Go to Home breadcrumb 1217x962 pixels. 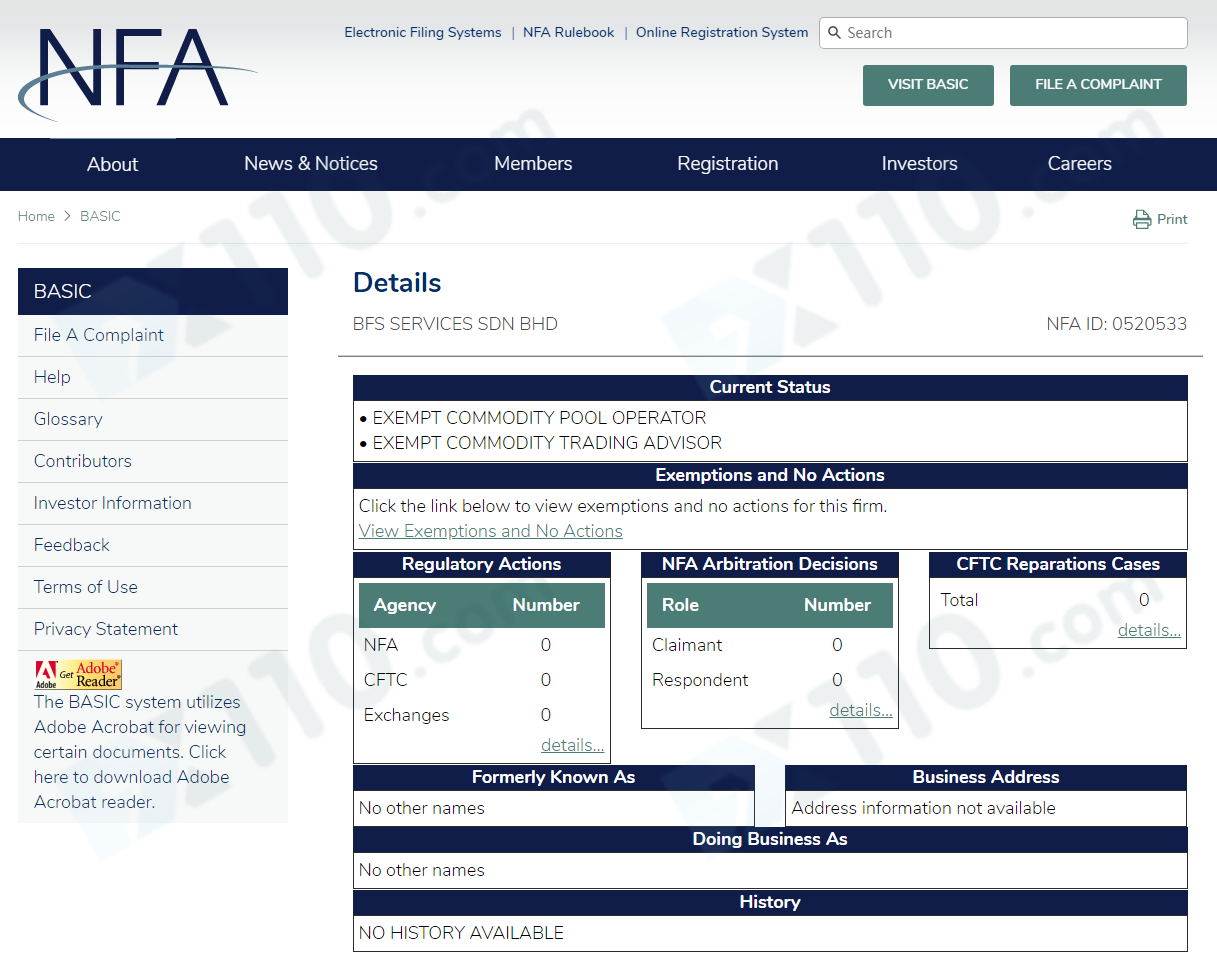[x=36, y=217]
